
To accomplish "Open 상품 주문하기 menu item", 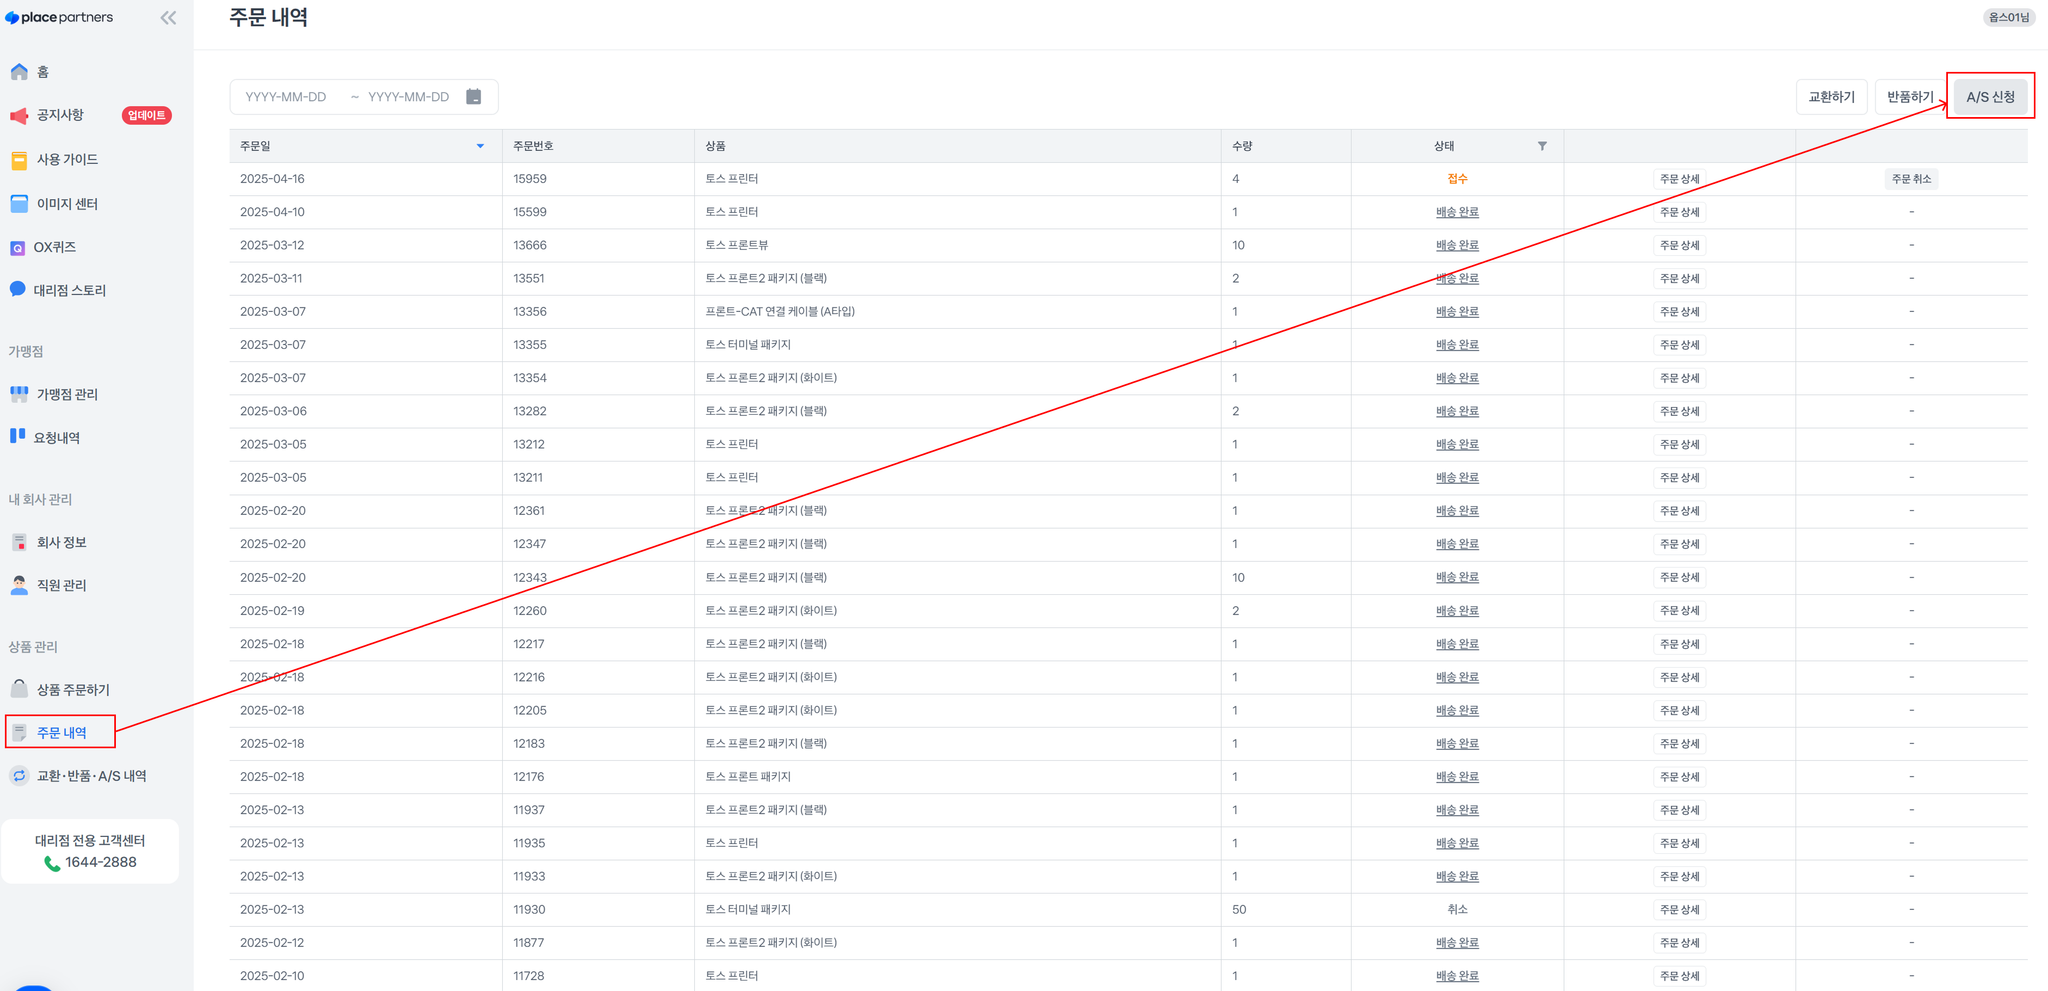I will click(73, 690).
